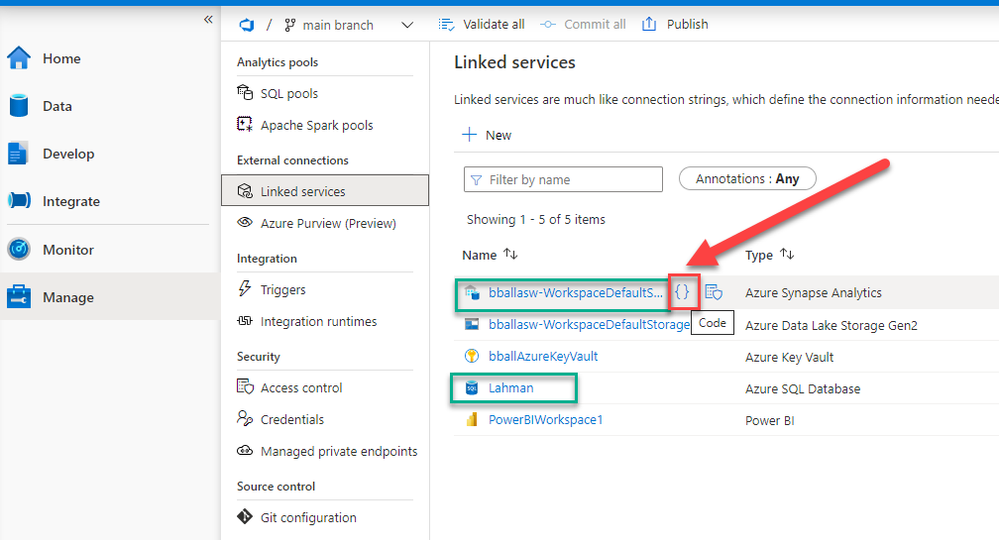Click the Monitor gauge icon
Viewport: 999px width, 540px height.
[x=19, y=249]
